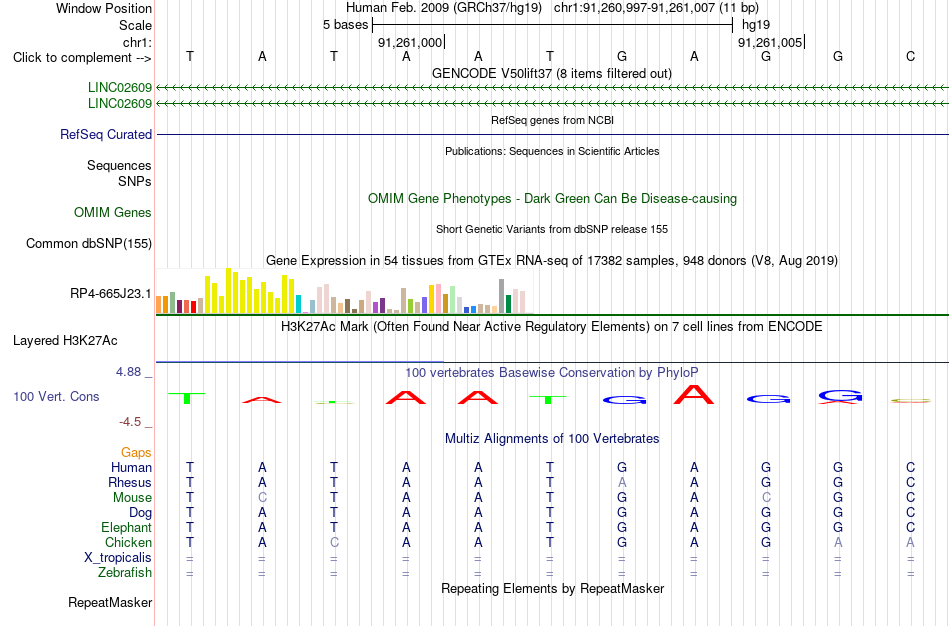The width and height of the screenshot is (950, 626).
Task: Click the orange Gaps label
Action: point(136,453)
